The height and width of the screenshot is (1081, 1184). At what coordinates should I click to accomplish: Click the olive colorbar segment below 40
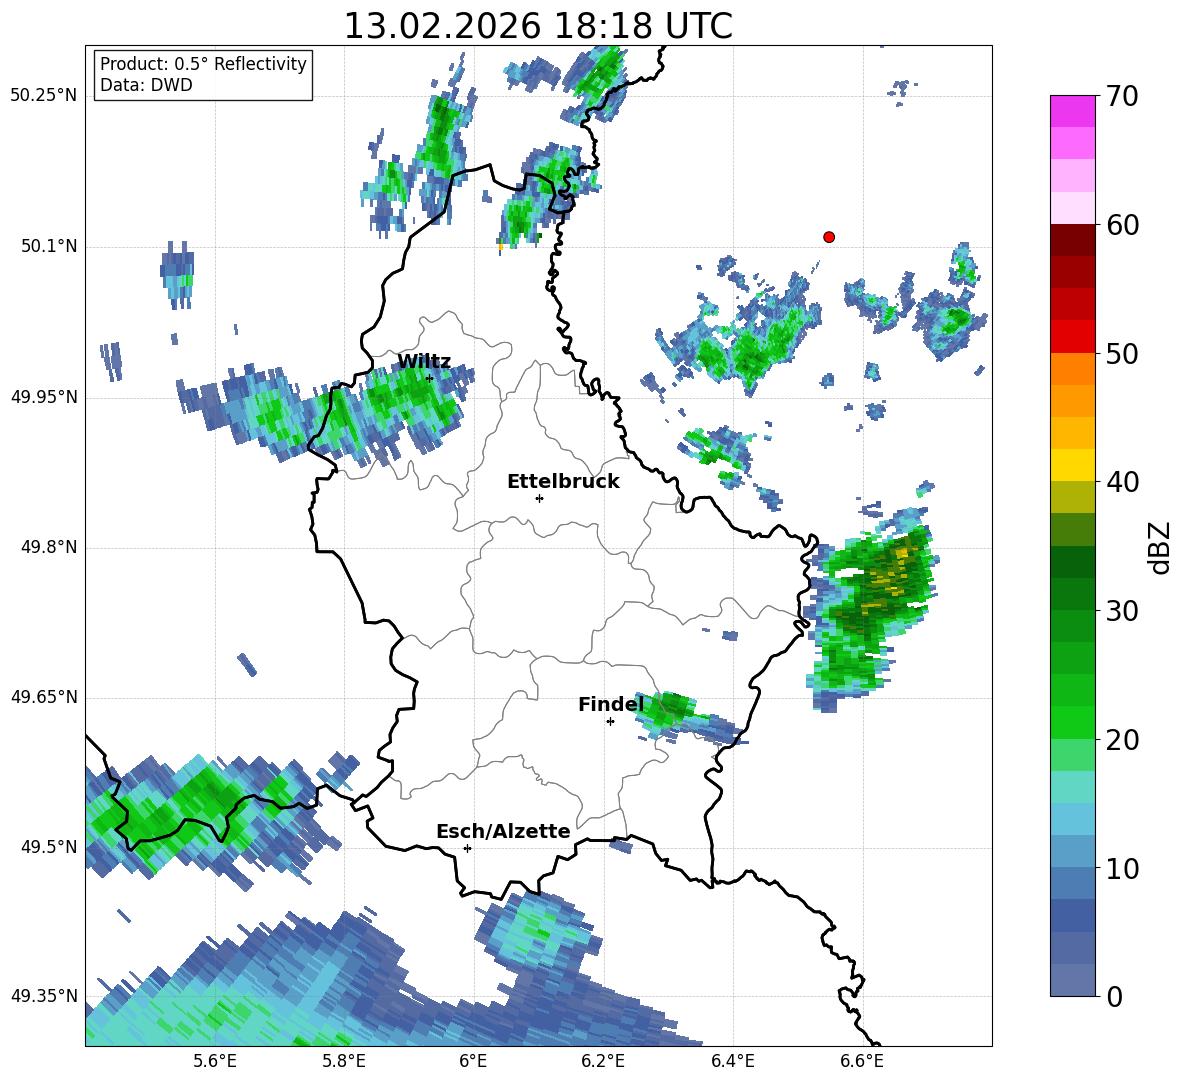1072,497
